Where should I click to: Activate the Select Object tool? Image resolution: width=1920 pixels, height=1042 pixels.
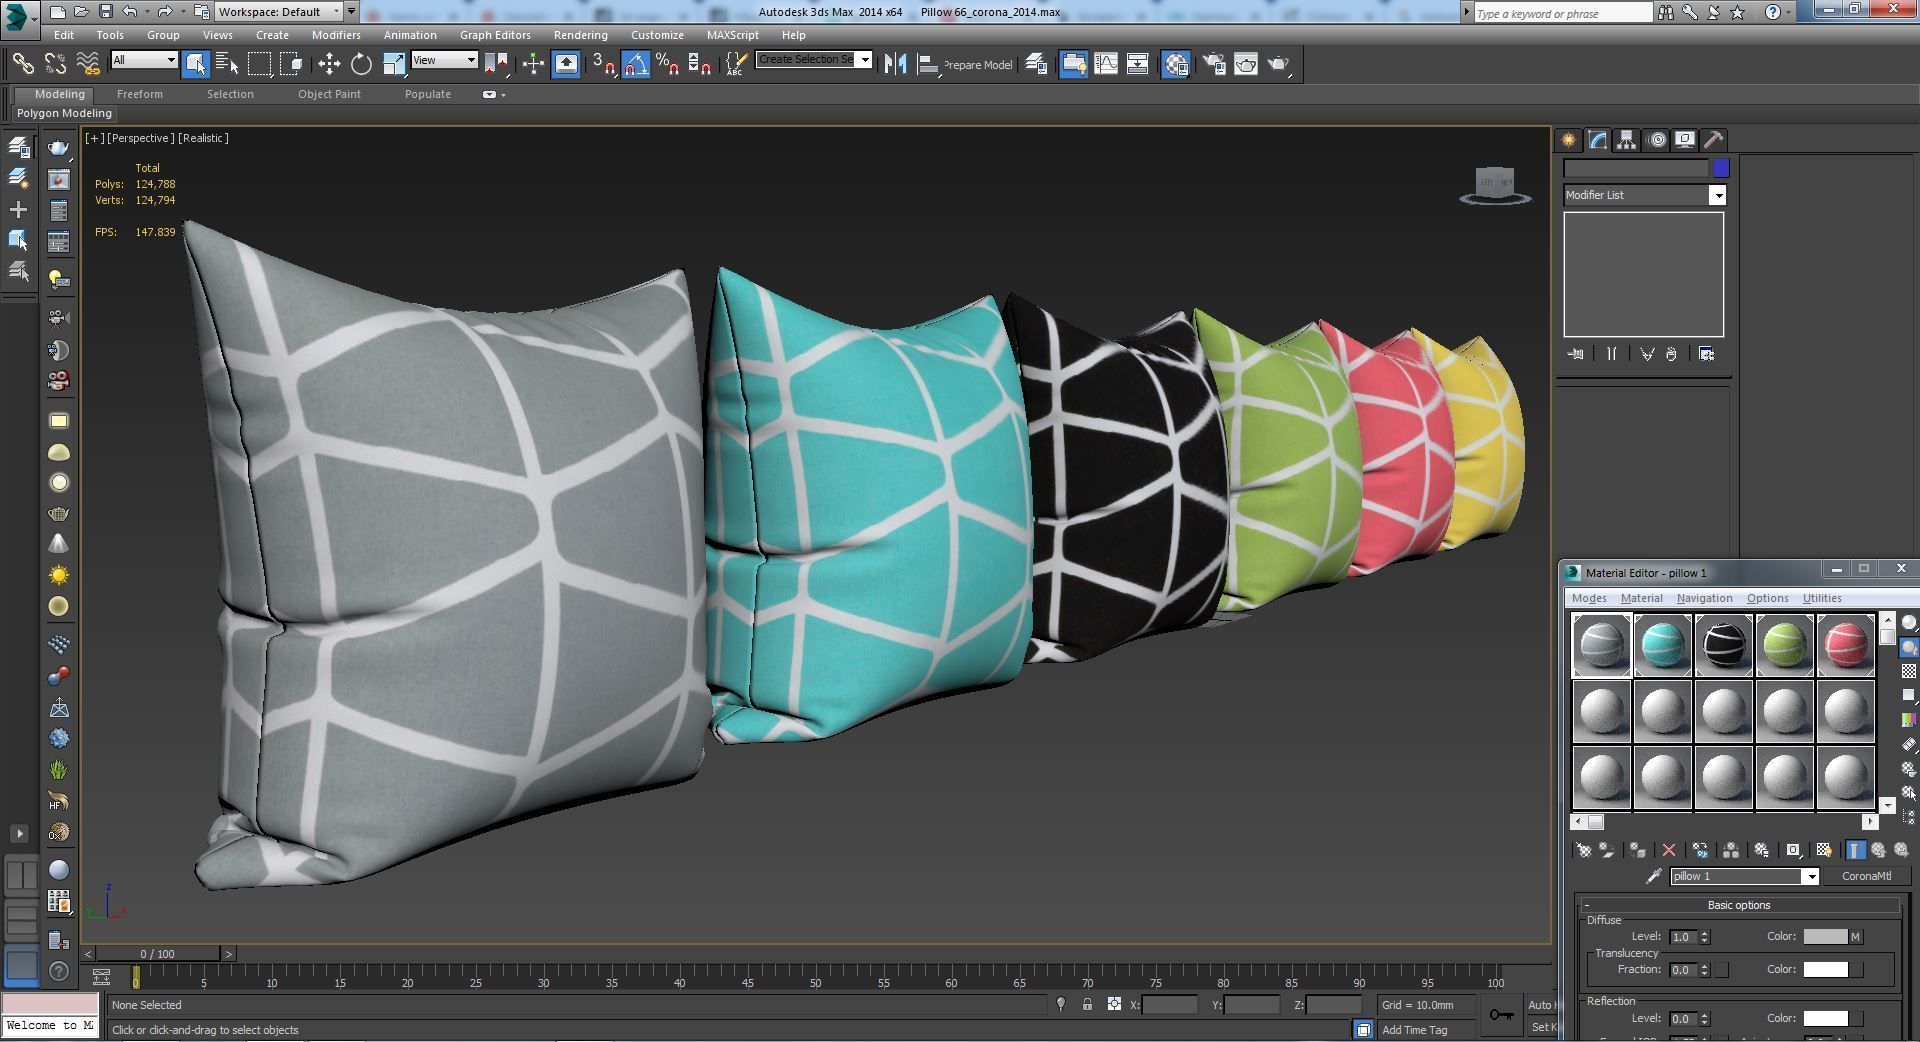[x=196, y=64]
